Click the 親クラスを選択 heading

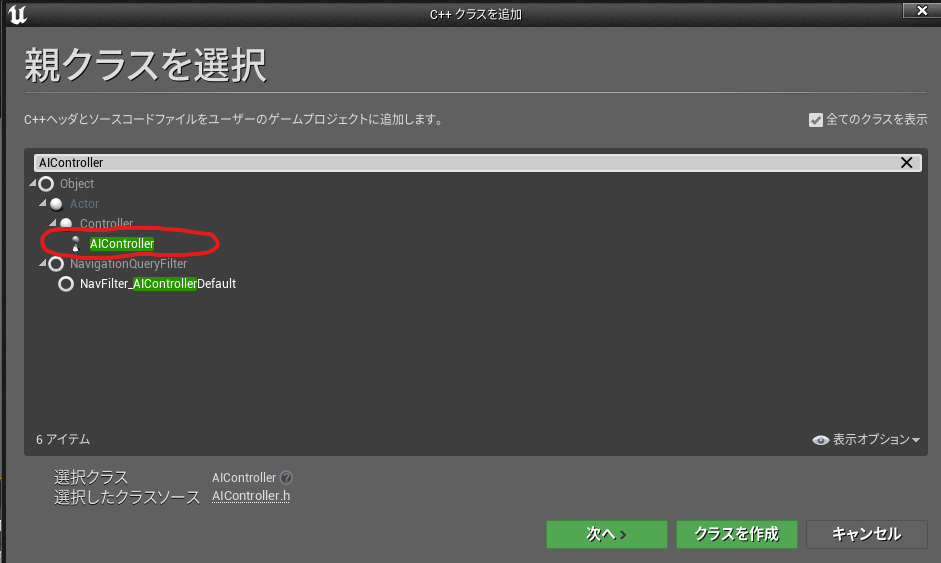tap(145, 65)
